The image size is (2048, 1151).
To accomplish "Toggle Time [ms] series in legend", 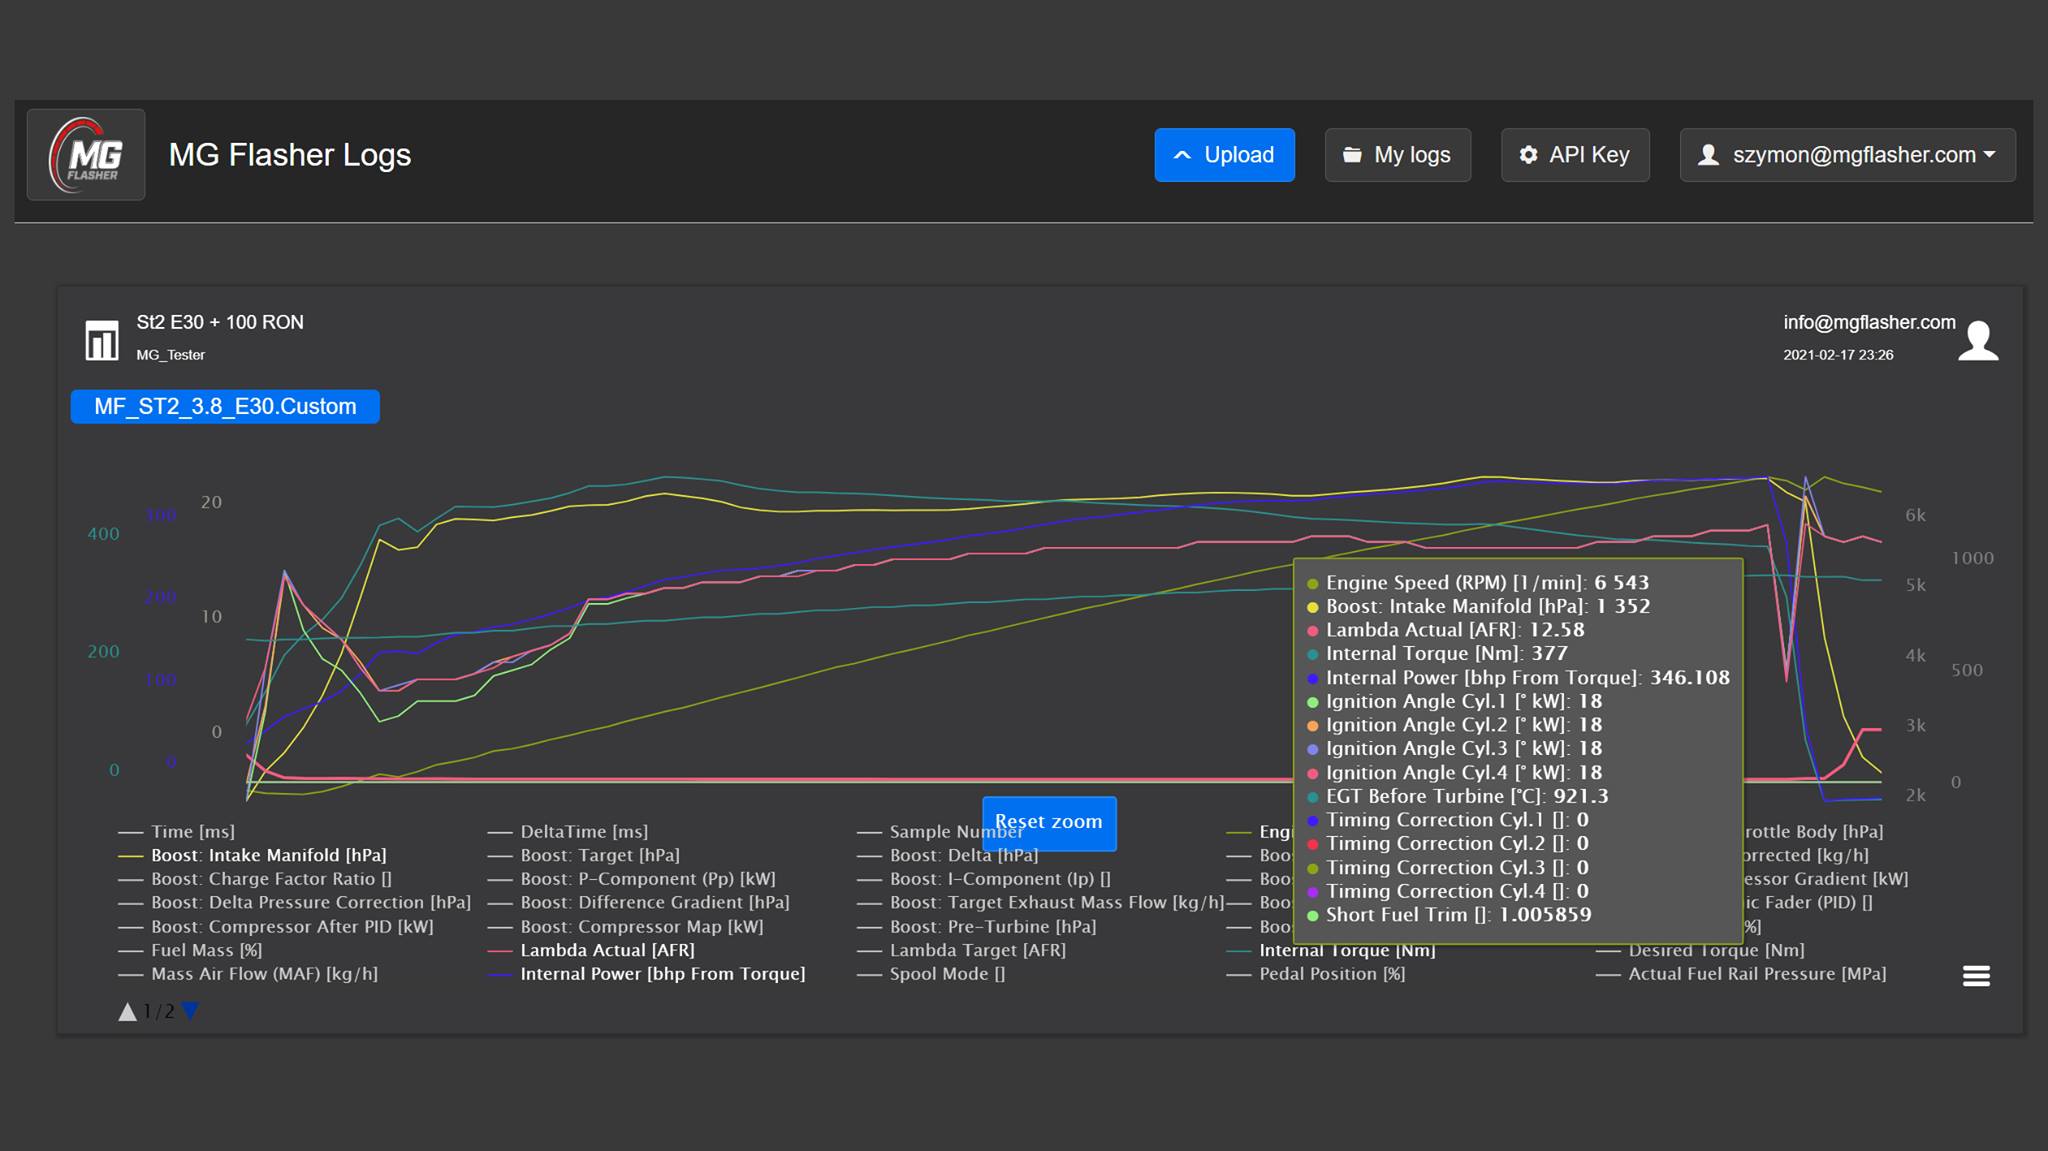I will (x=176, y=832).
